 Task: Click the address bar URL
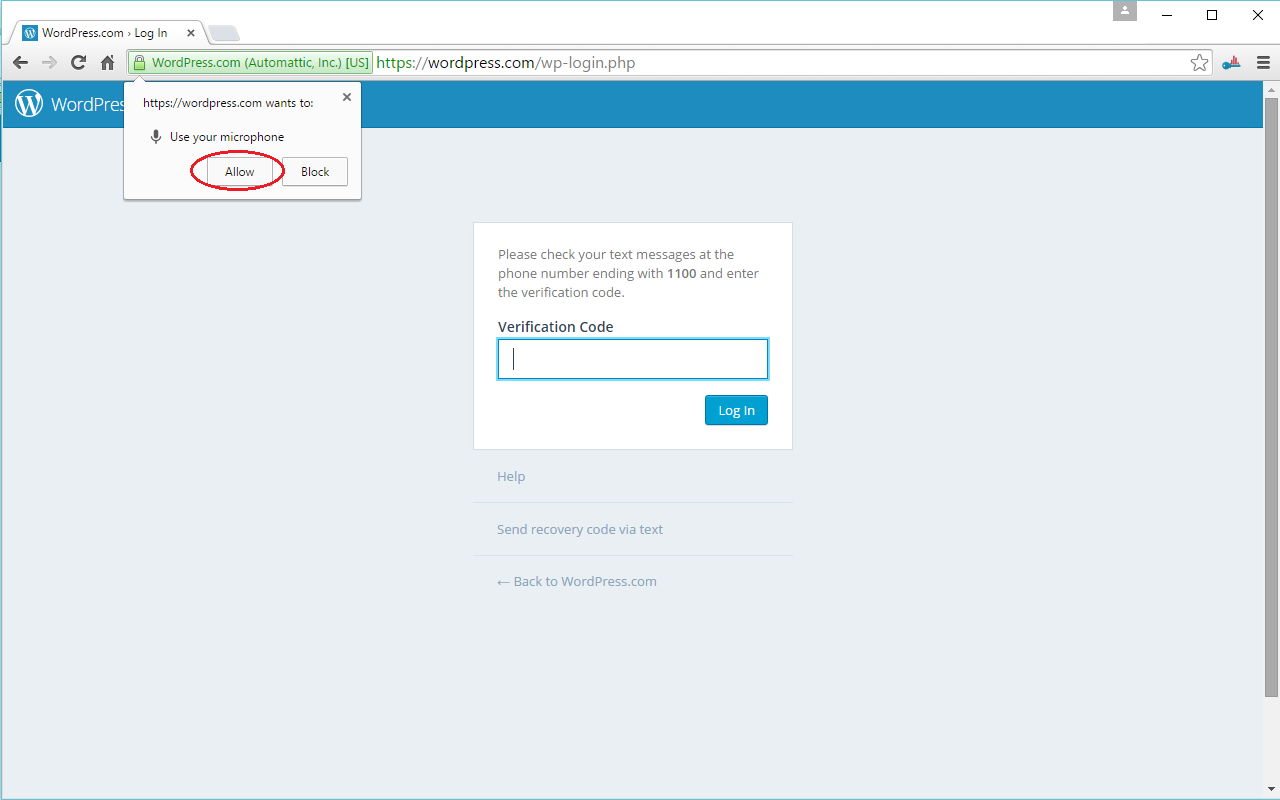click(x=506, y=63)
